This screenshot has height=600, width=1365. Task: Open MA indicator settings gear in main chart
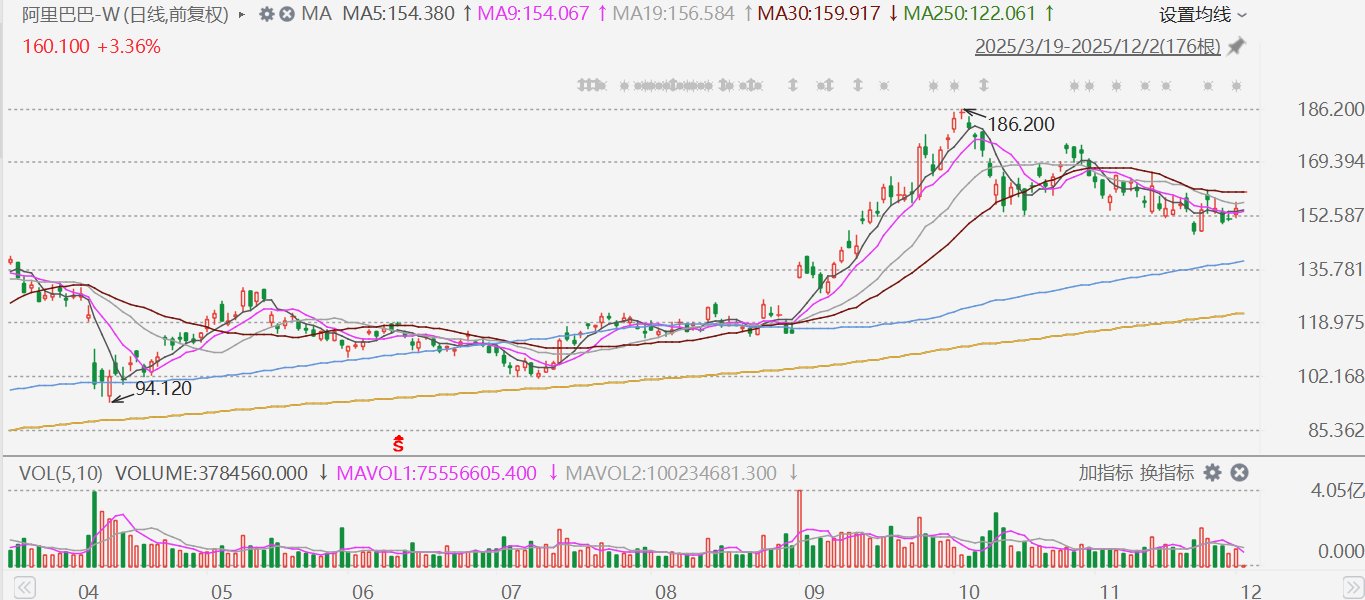pos(266,14)
